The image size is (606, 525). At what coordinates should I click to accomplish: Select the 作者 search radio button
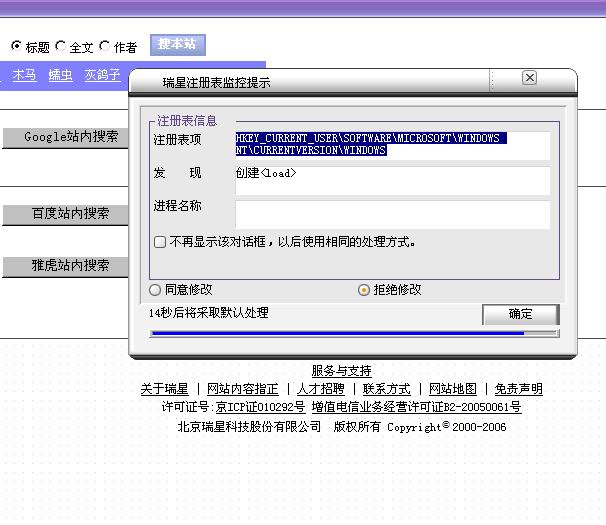[x=105, y=46]
